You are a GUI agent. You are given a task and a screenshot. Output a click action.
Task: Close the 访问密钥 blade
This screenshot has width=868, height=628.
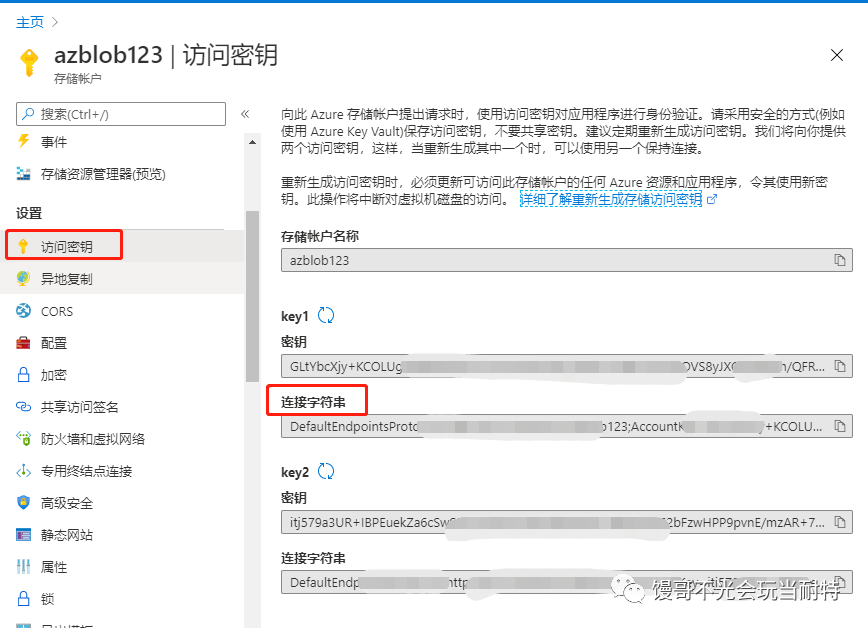(x=836, y=55)
